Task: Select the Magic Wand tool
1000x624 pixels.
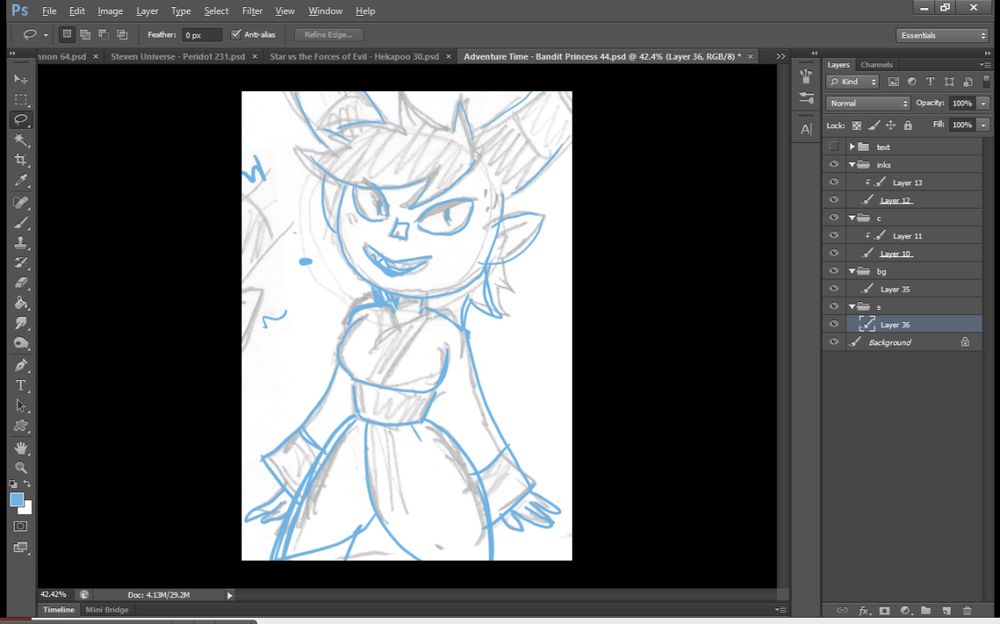Action: (x=20, y=140)
